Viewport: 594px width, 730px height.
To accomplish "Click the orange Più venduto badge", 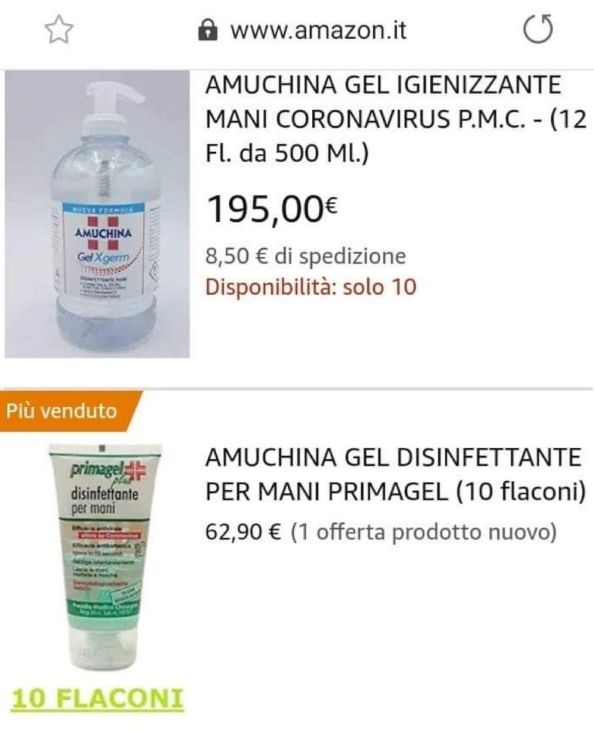I will tap(70, 411).
